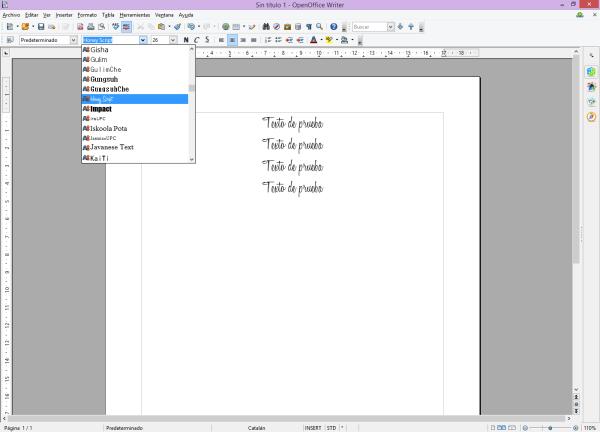
Task: Click the Italic (C) formatting button
Action: [196, 40]
